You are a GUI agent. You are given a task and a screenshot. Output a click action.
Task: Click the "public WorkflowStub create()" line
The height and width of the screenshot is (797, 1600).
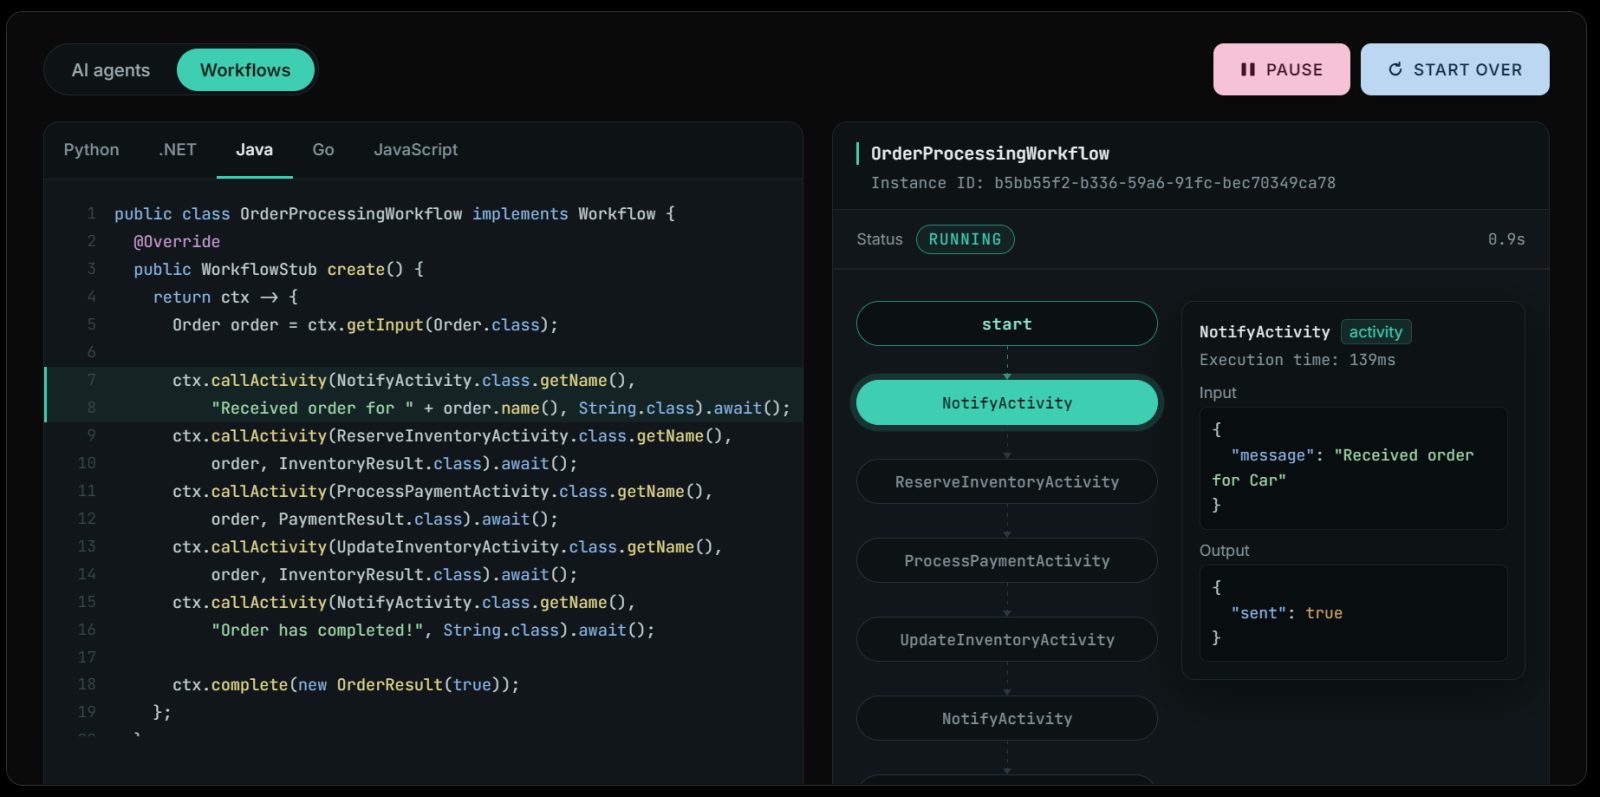[x=279, y=270]
